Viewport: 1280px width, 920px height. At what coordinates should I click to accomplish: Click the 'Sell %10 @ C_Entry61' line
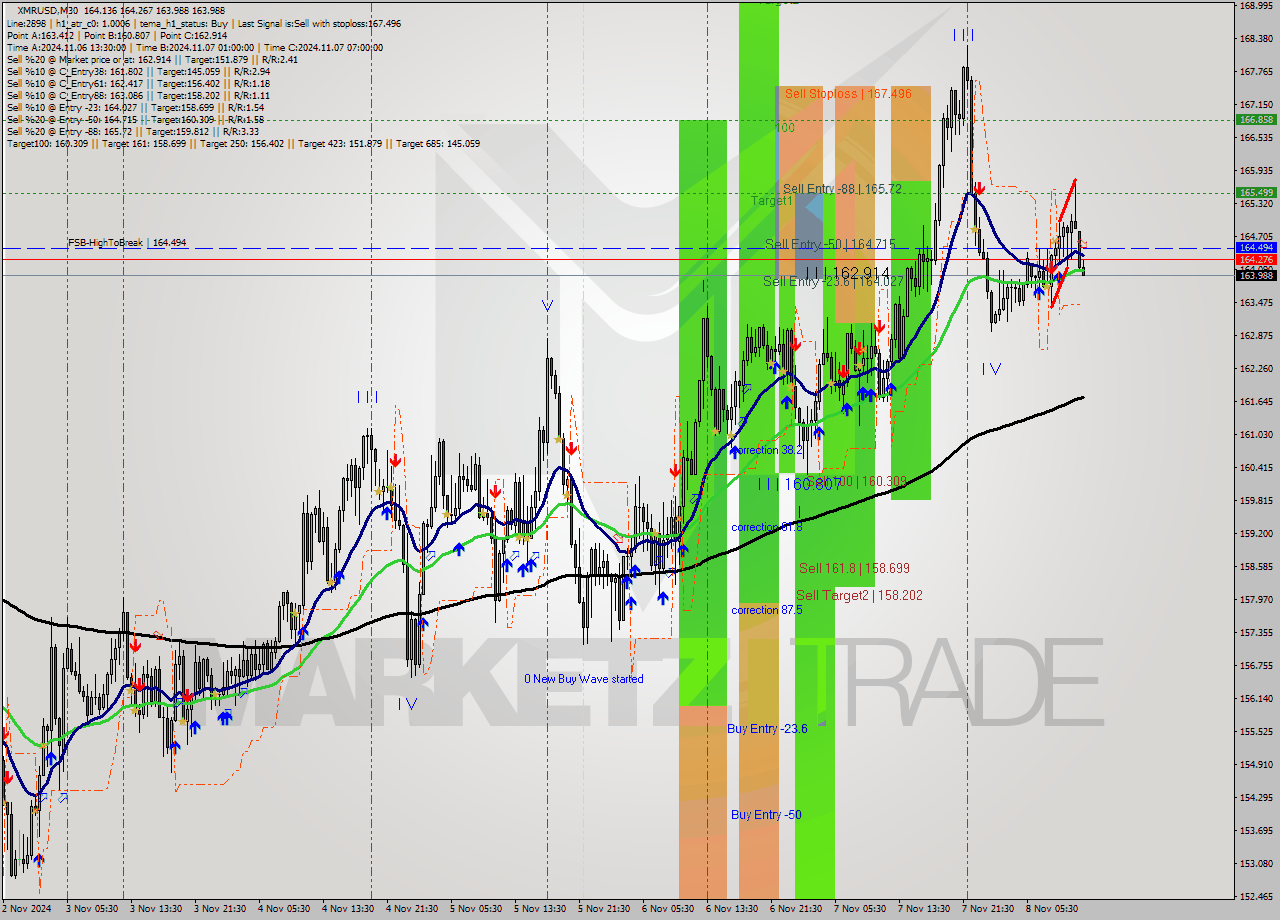pyautogui.click(x=138, y=83)
